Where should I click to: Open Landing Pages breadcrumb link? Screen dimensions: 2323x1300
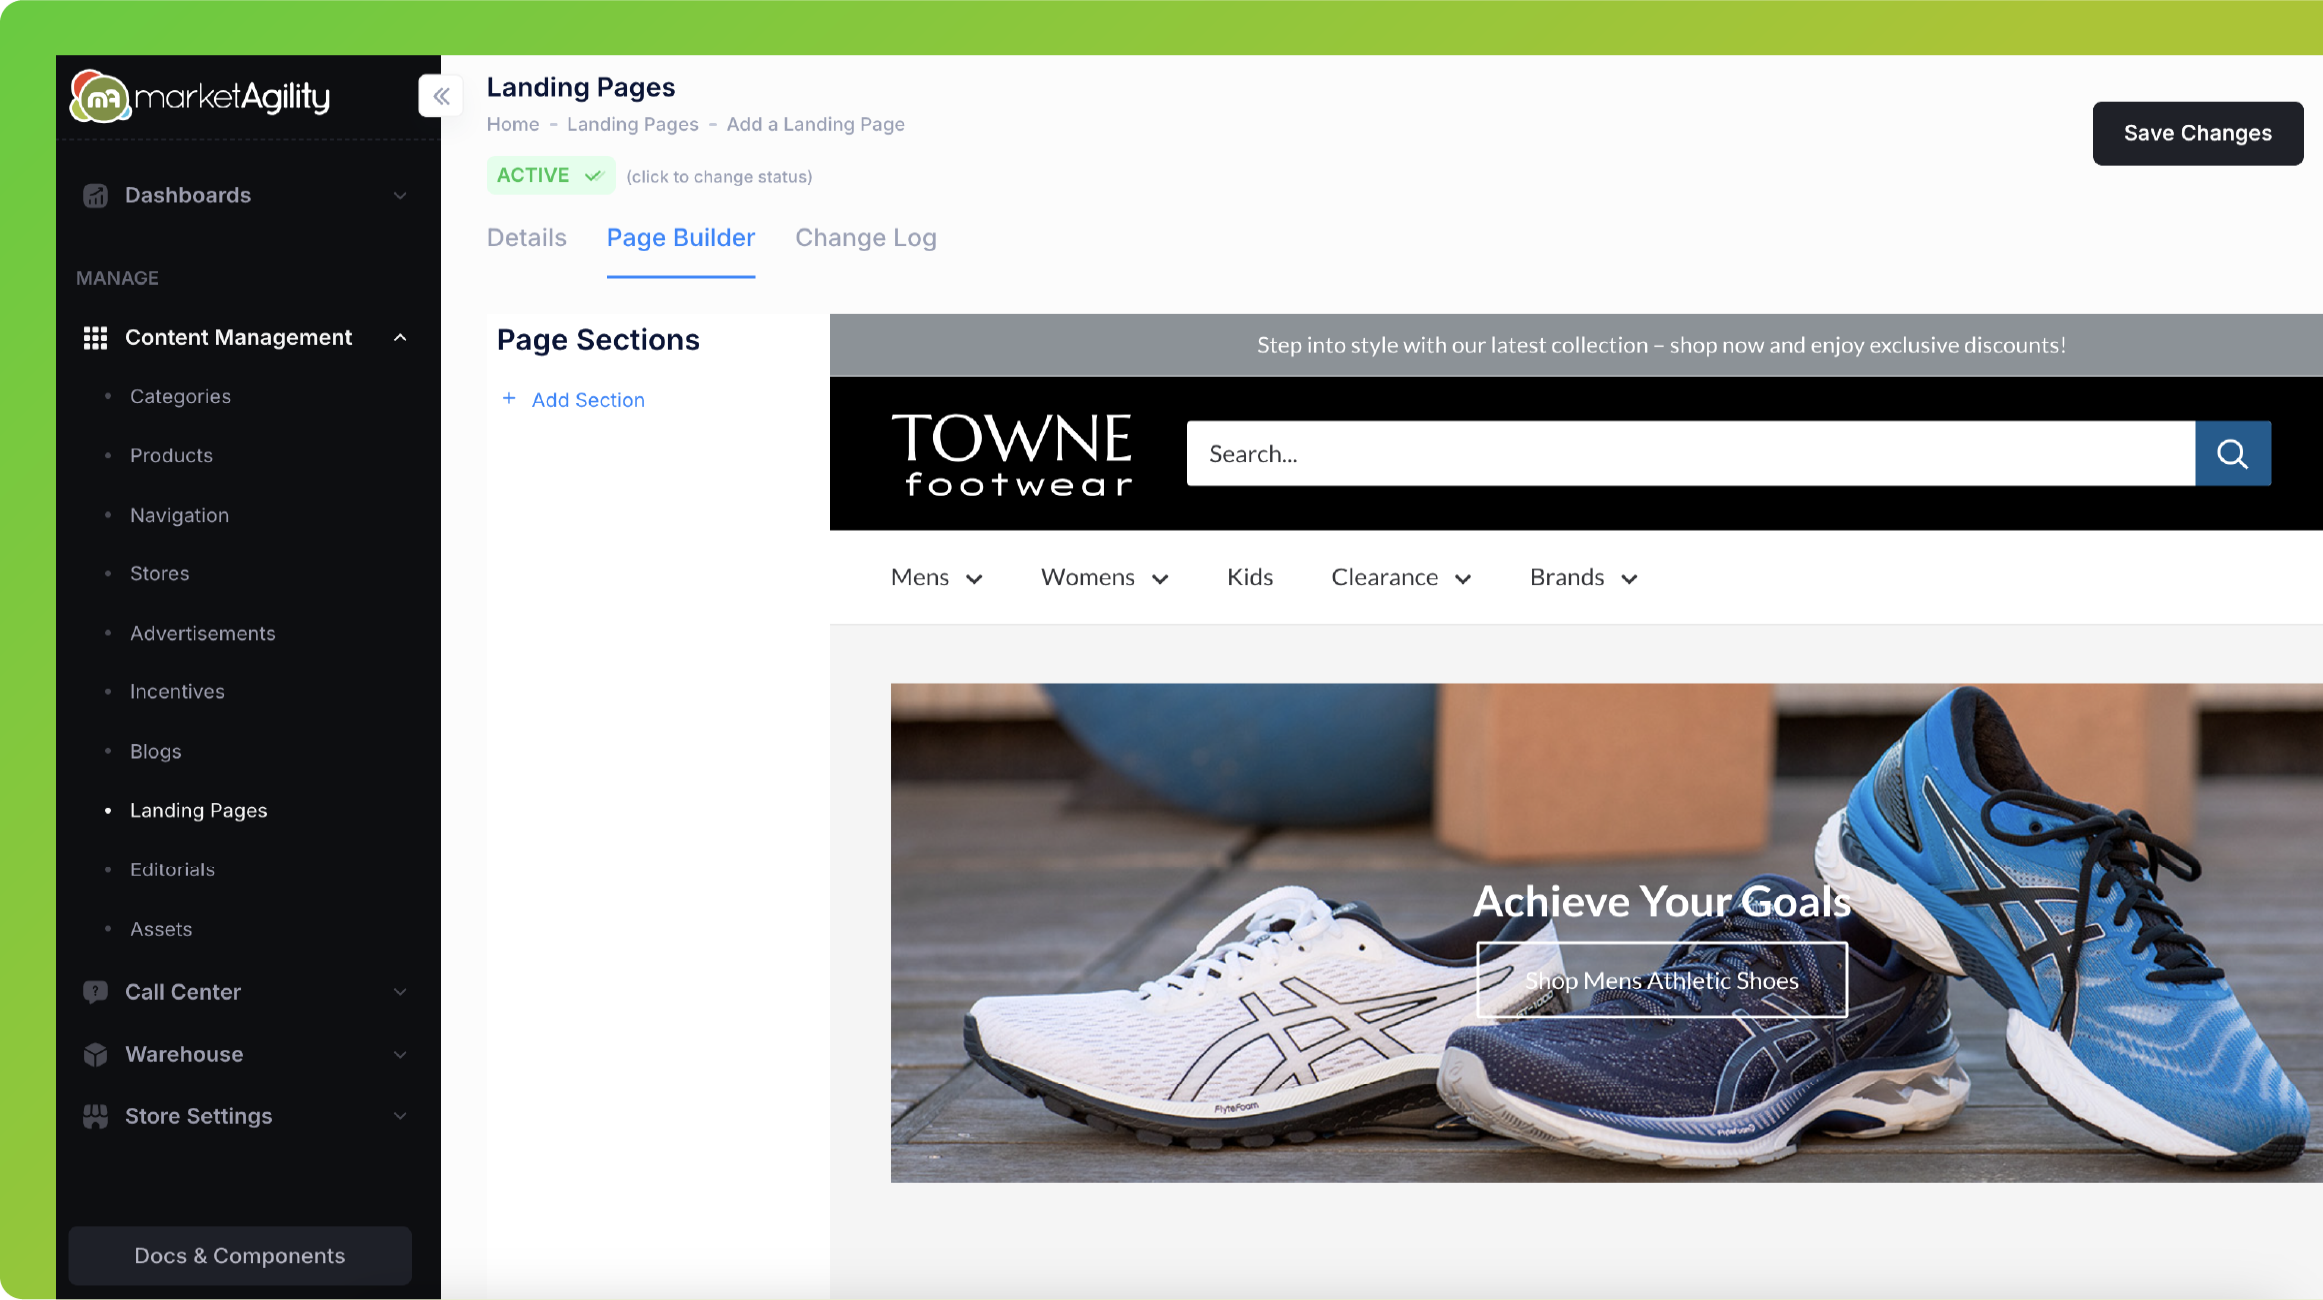[632, 124]
